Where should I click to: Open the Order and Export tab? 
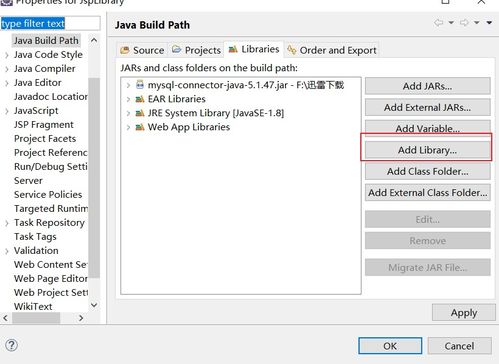pos(332,50)
